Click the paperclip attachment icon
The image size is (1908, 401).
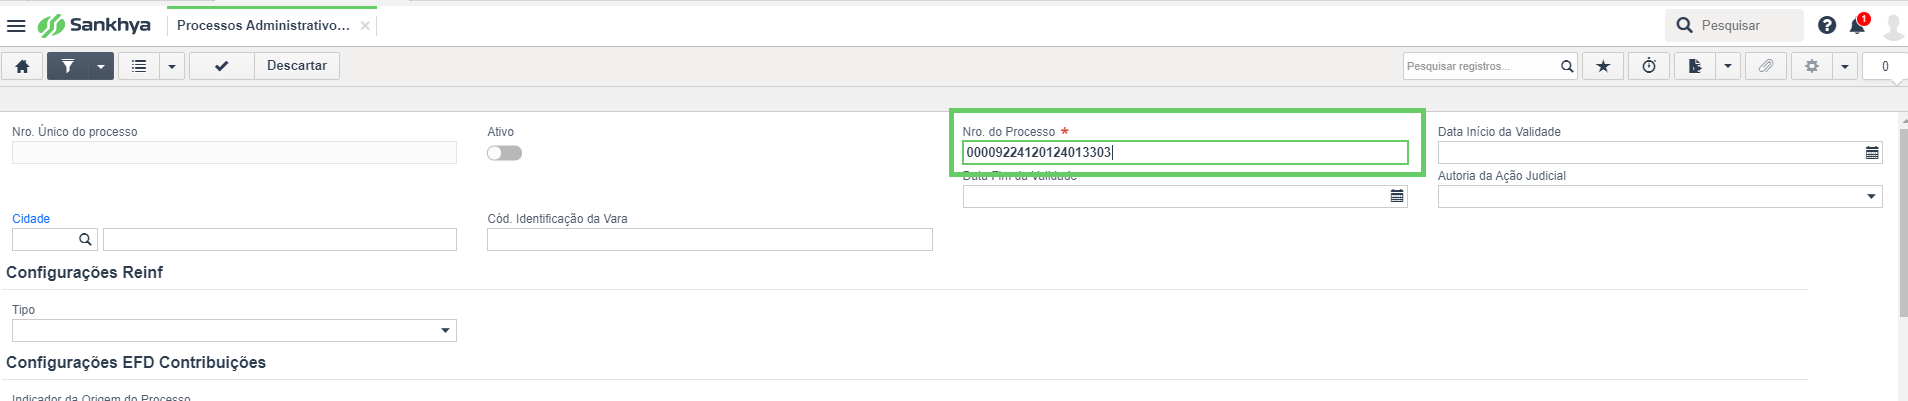point(1766,66)
